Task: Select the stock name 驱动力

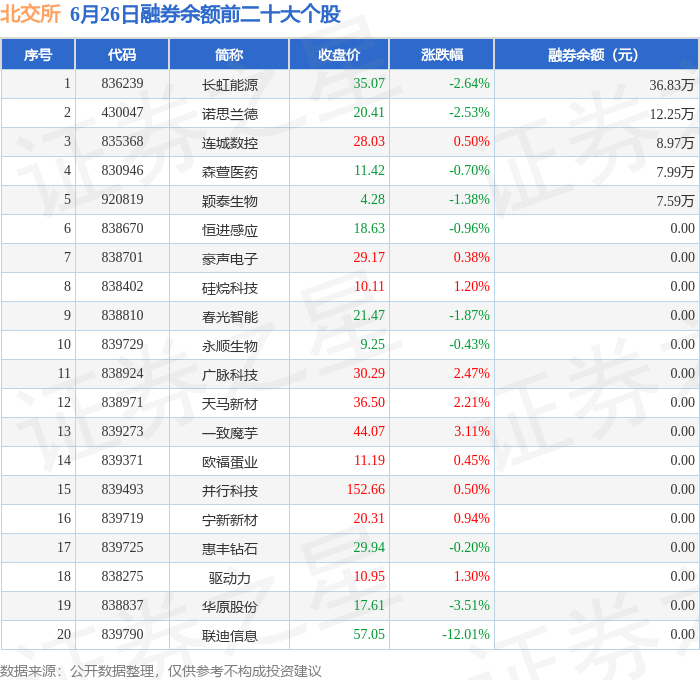Action: pos(229,578)
